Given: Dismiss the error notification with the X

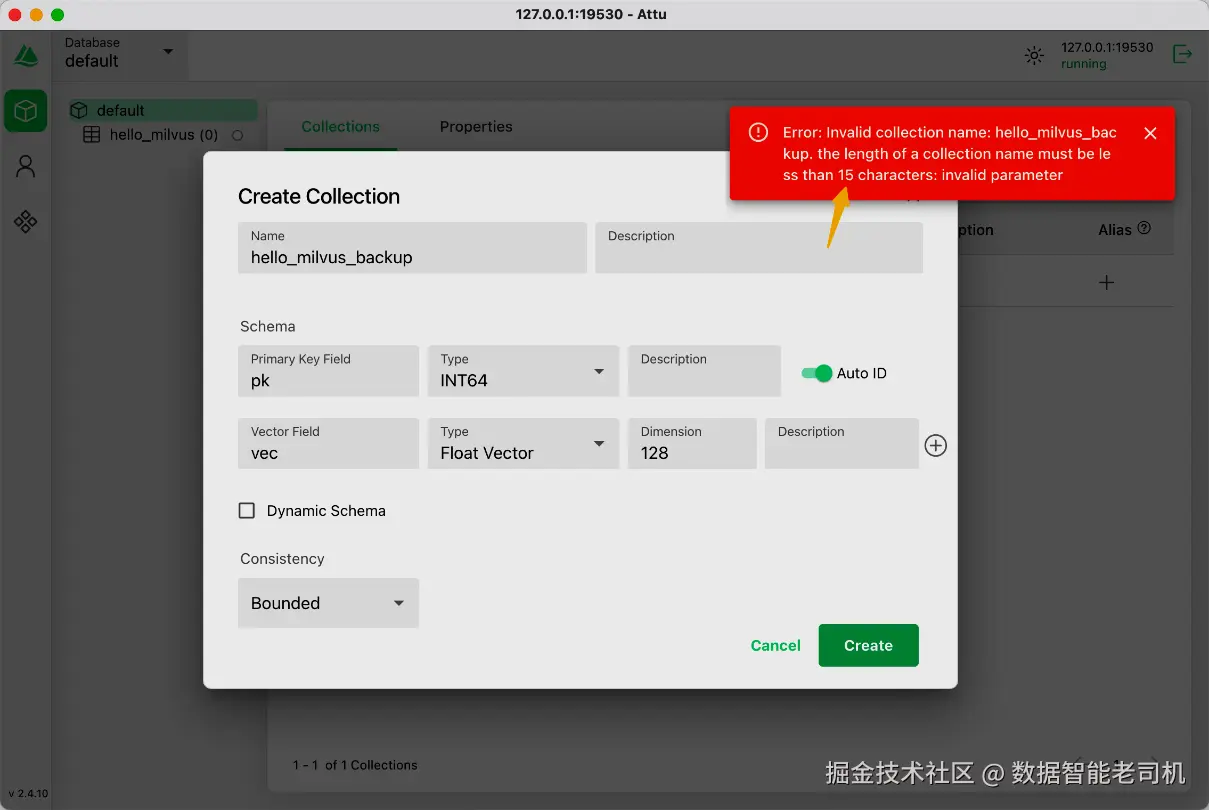Looking at the screenshot, I should coord(1150,133).
